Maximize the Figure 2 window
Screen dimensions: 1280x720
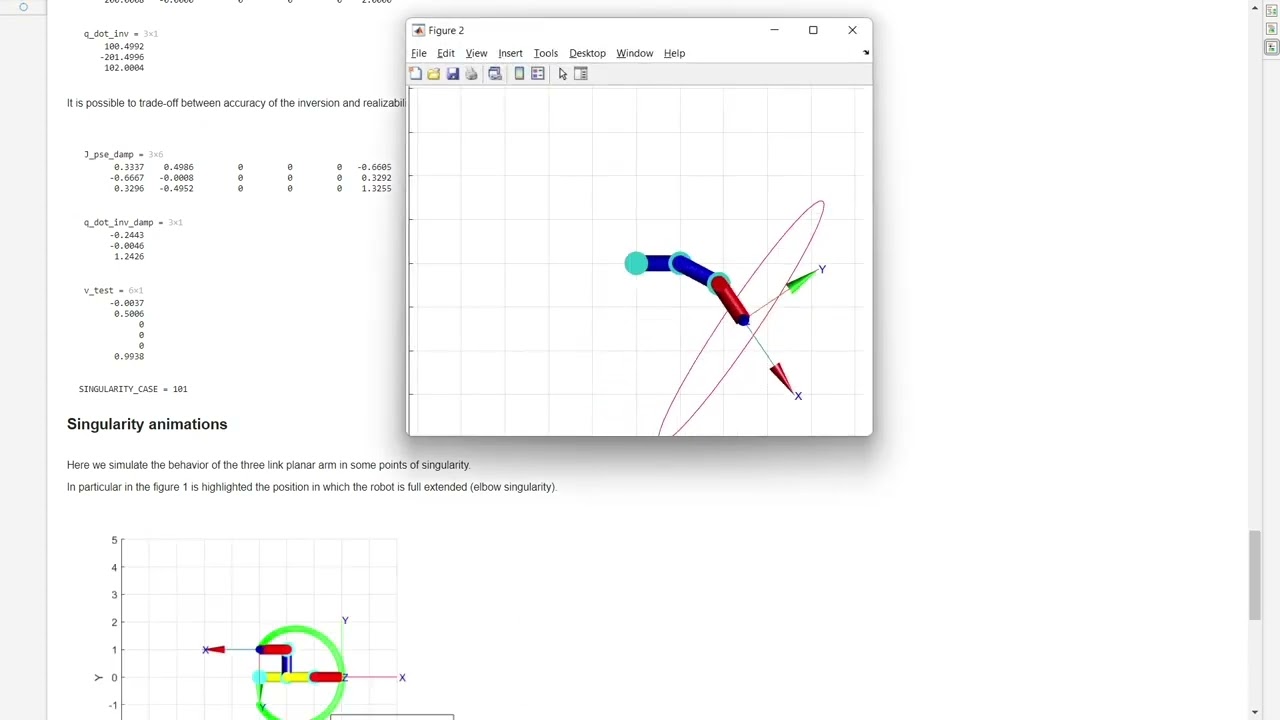[813, 30]
